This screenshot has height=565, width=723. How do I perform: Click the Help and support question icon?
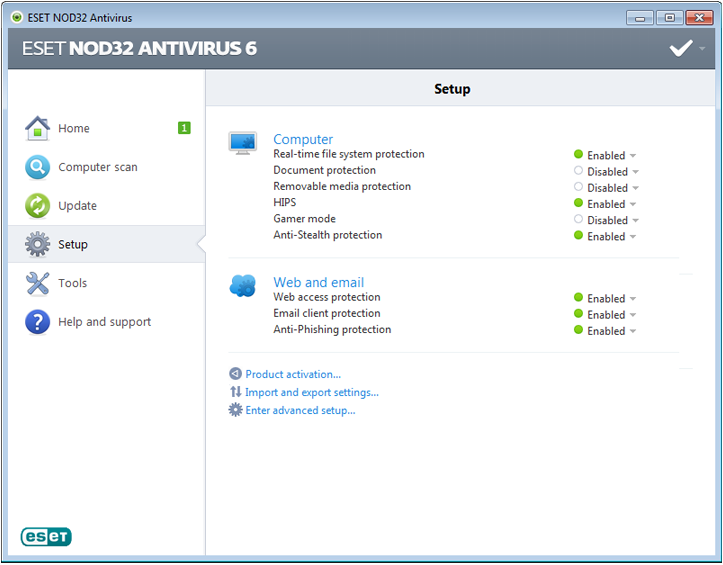tap(37, 322)
